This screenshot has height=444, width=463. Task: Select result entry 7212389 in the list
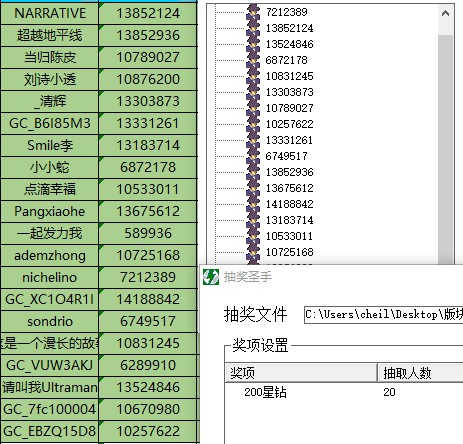pos(286,12)
